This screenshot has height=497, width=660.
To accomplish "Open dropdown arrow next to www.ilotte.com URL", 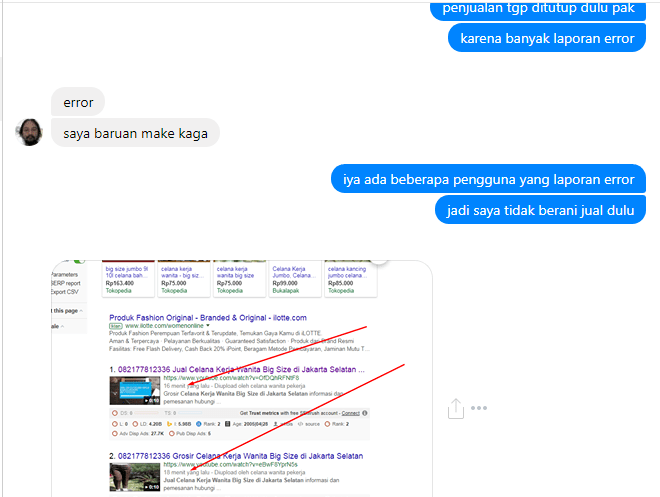I will pos(208,326).
